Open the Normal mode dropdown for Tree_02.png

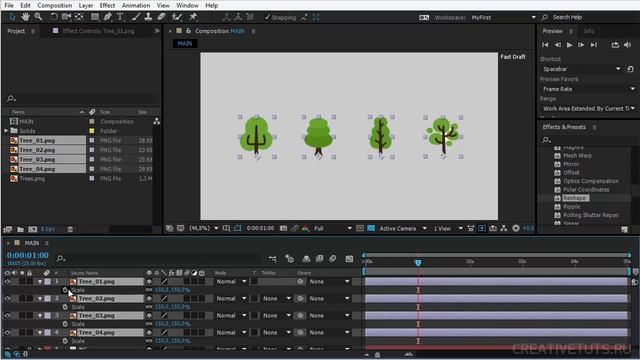tap(231, 299)
